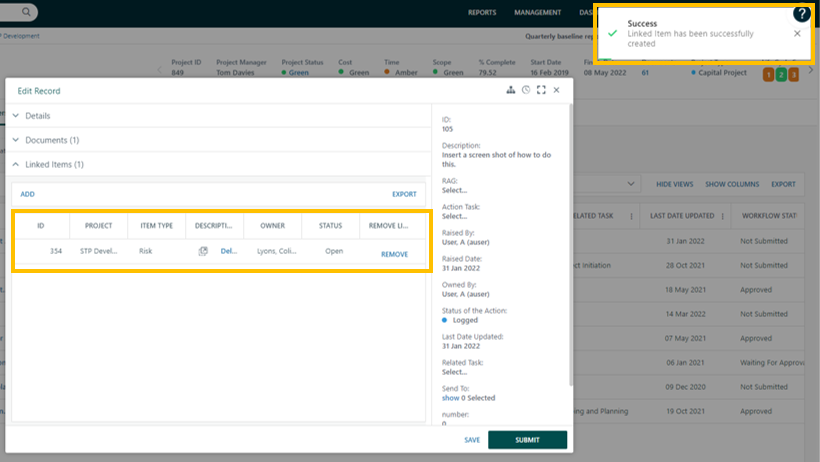Screen dimensions: 820x462
Task: Expand the Documents (1) section
Action: [x=218, y=140]
